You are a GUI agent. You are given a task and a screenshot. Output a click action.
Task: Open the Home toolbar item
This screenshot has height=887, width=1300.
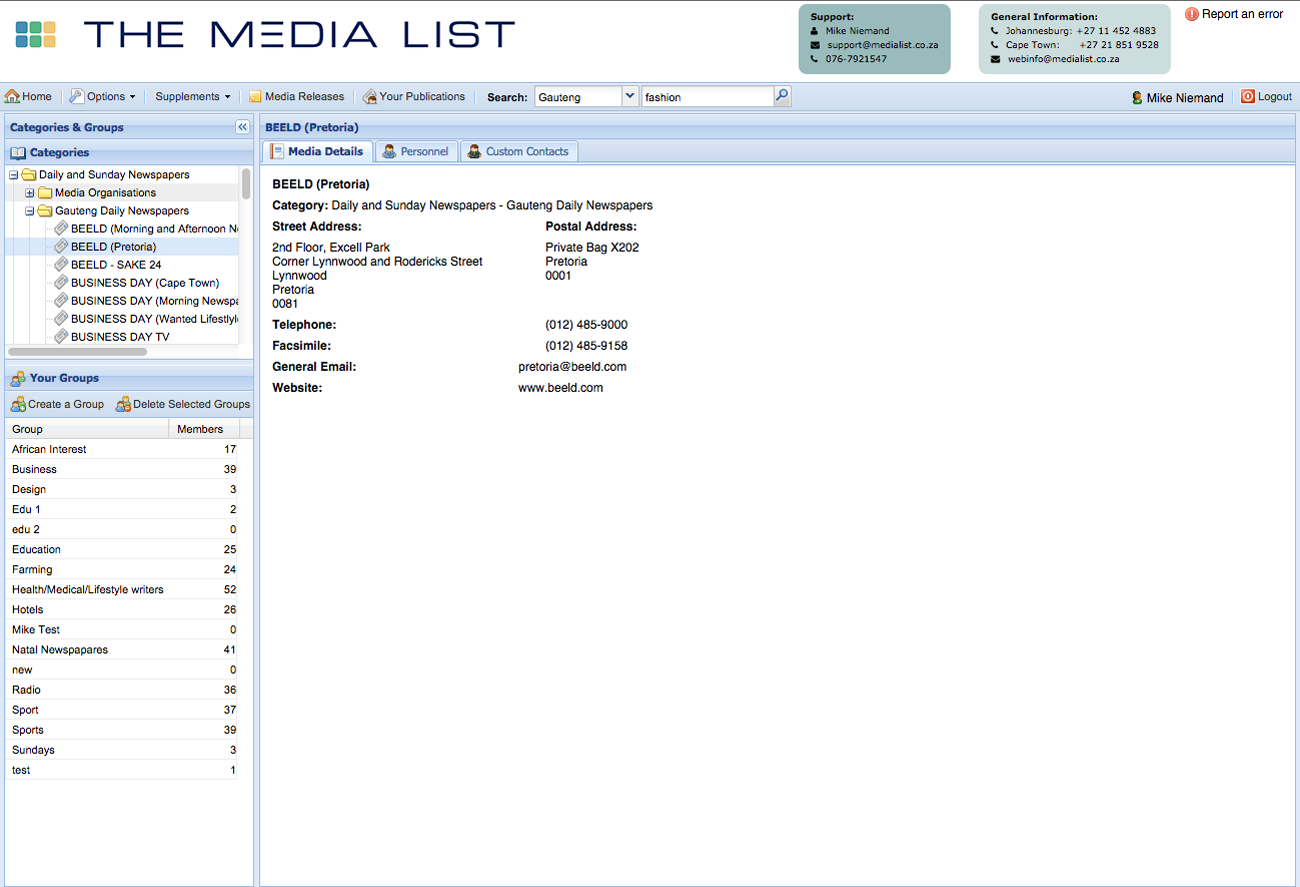pyautogui.click(x=28, y=97)
